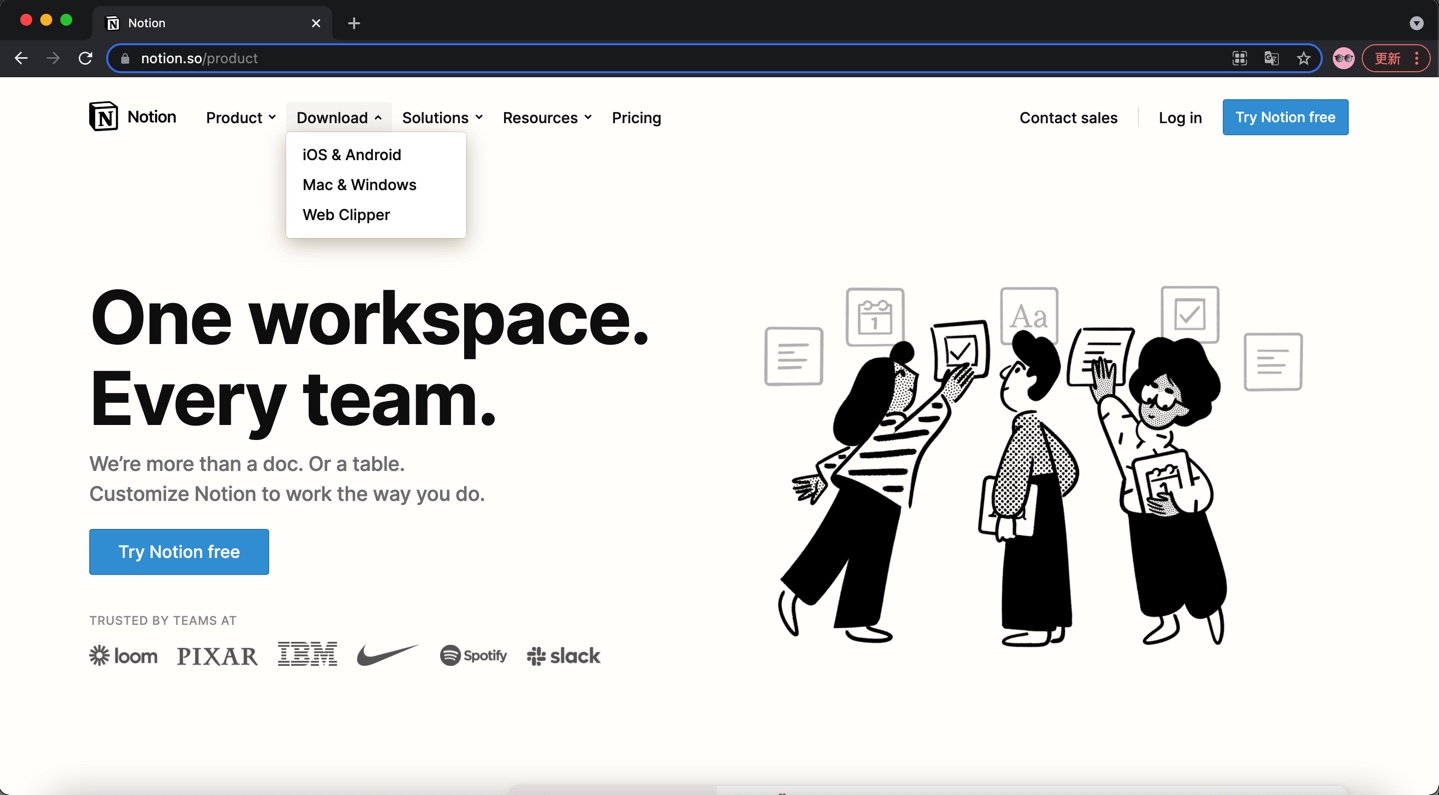The height and width of the screenshot is (795, 1439).
Task: Click "We're more than a doc. Or a table."
Action: 247,464
